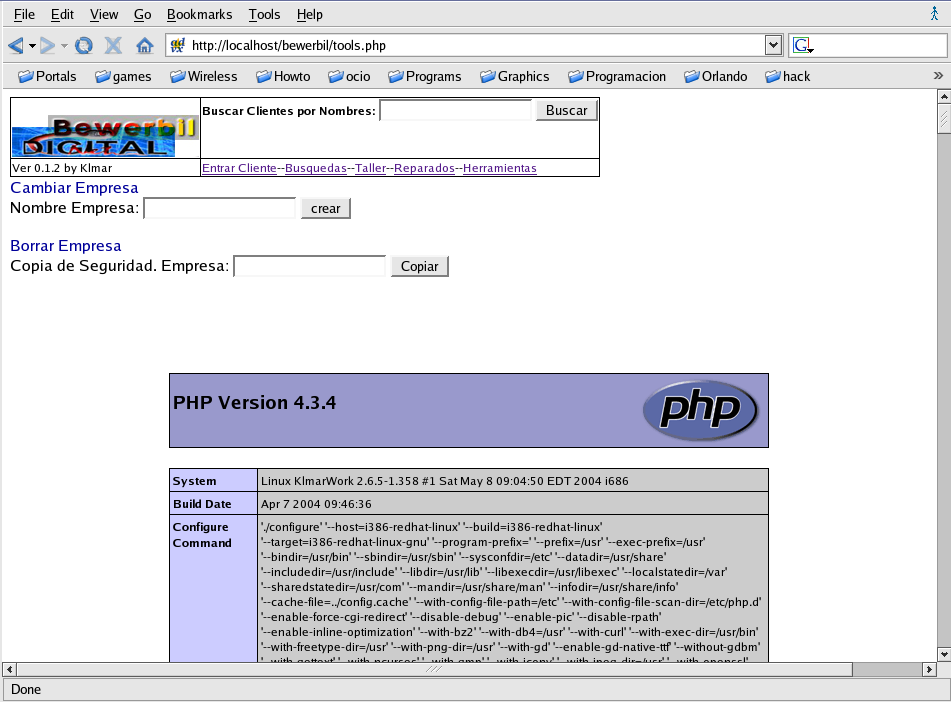The height and width of the screenshot is (702, 951).
Task: Click the Stop loading X icon
Action: point(113,46)
